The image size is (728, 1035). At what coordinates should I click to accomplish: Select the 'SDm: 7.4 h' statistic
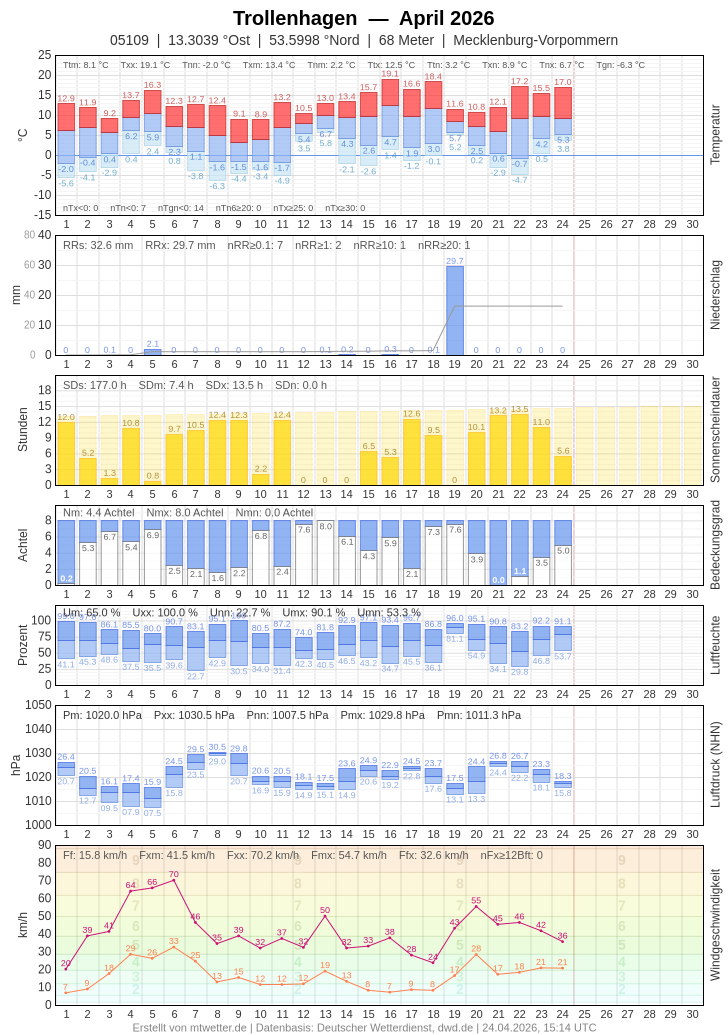(x=166, y=385)
